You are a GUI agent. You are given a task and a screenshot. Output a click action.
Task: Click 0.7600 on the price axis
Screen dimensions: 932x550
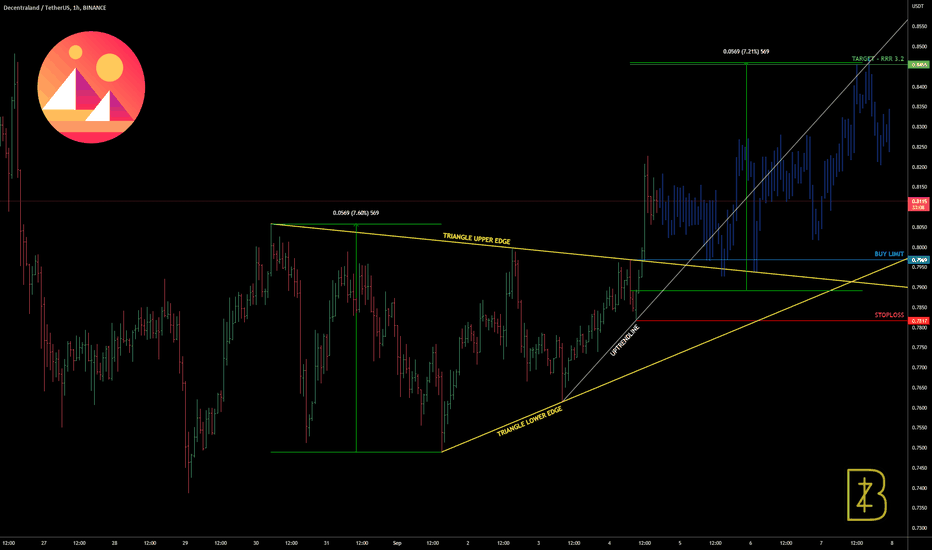tap(920, 408)
